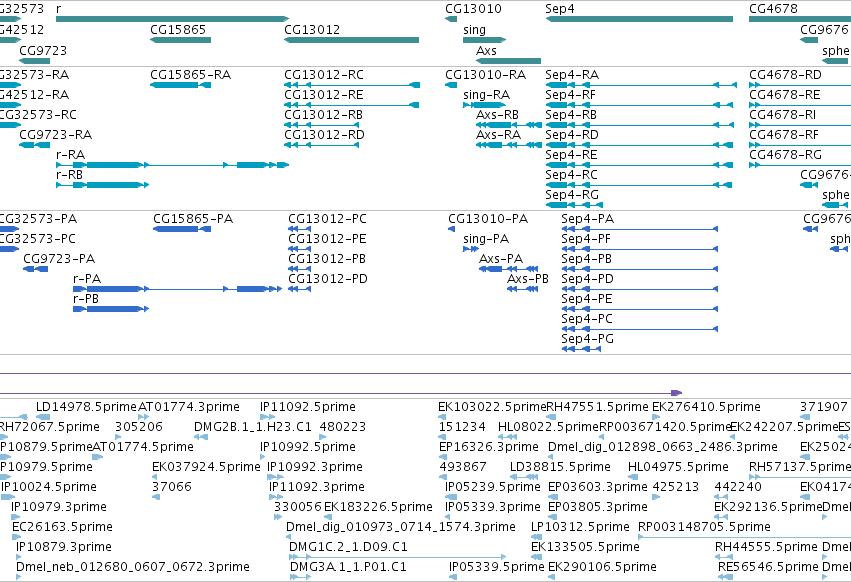This screenshot has width=851, height=582.
Task: Select transcript Sep4-RA
Action: pos(641,85)
